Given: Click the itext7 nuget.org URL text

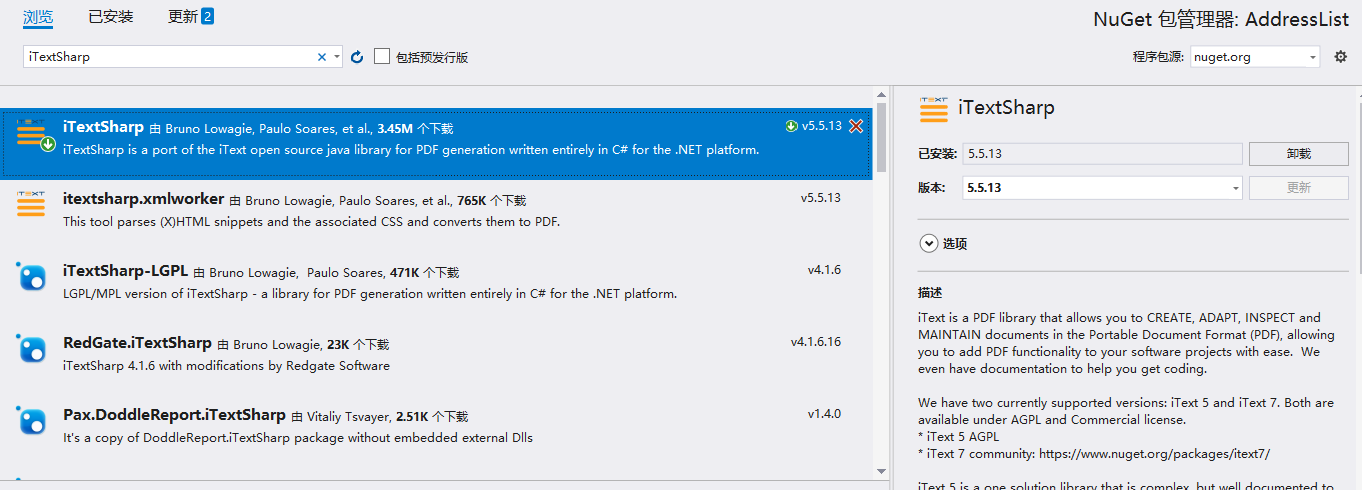Looking at the screenshot, I should pyautogui.click(x=1154, y=454).
